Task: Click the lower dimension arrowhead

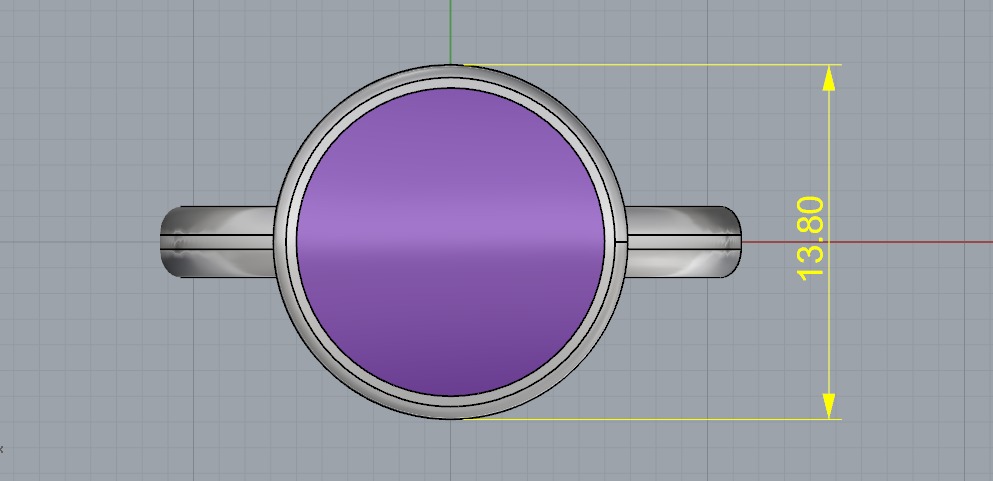Action: (x=828, y=406)
